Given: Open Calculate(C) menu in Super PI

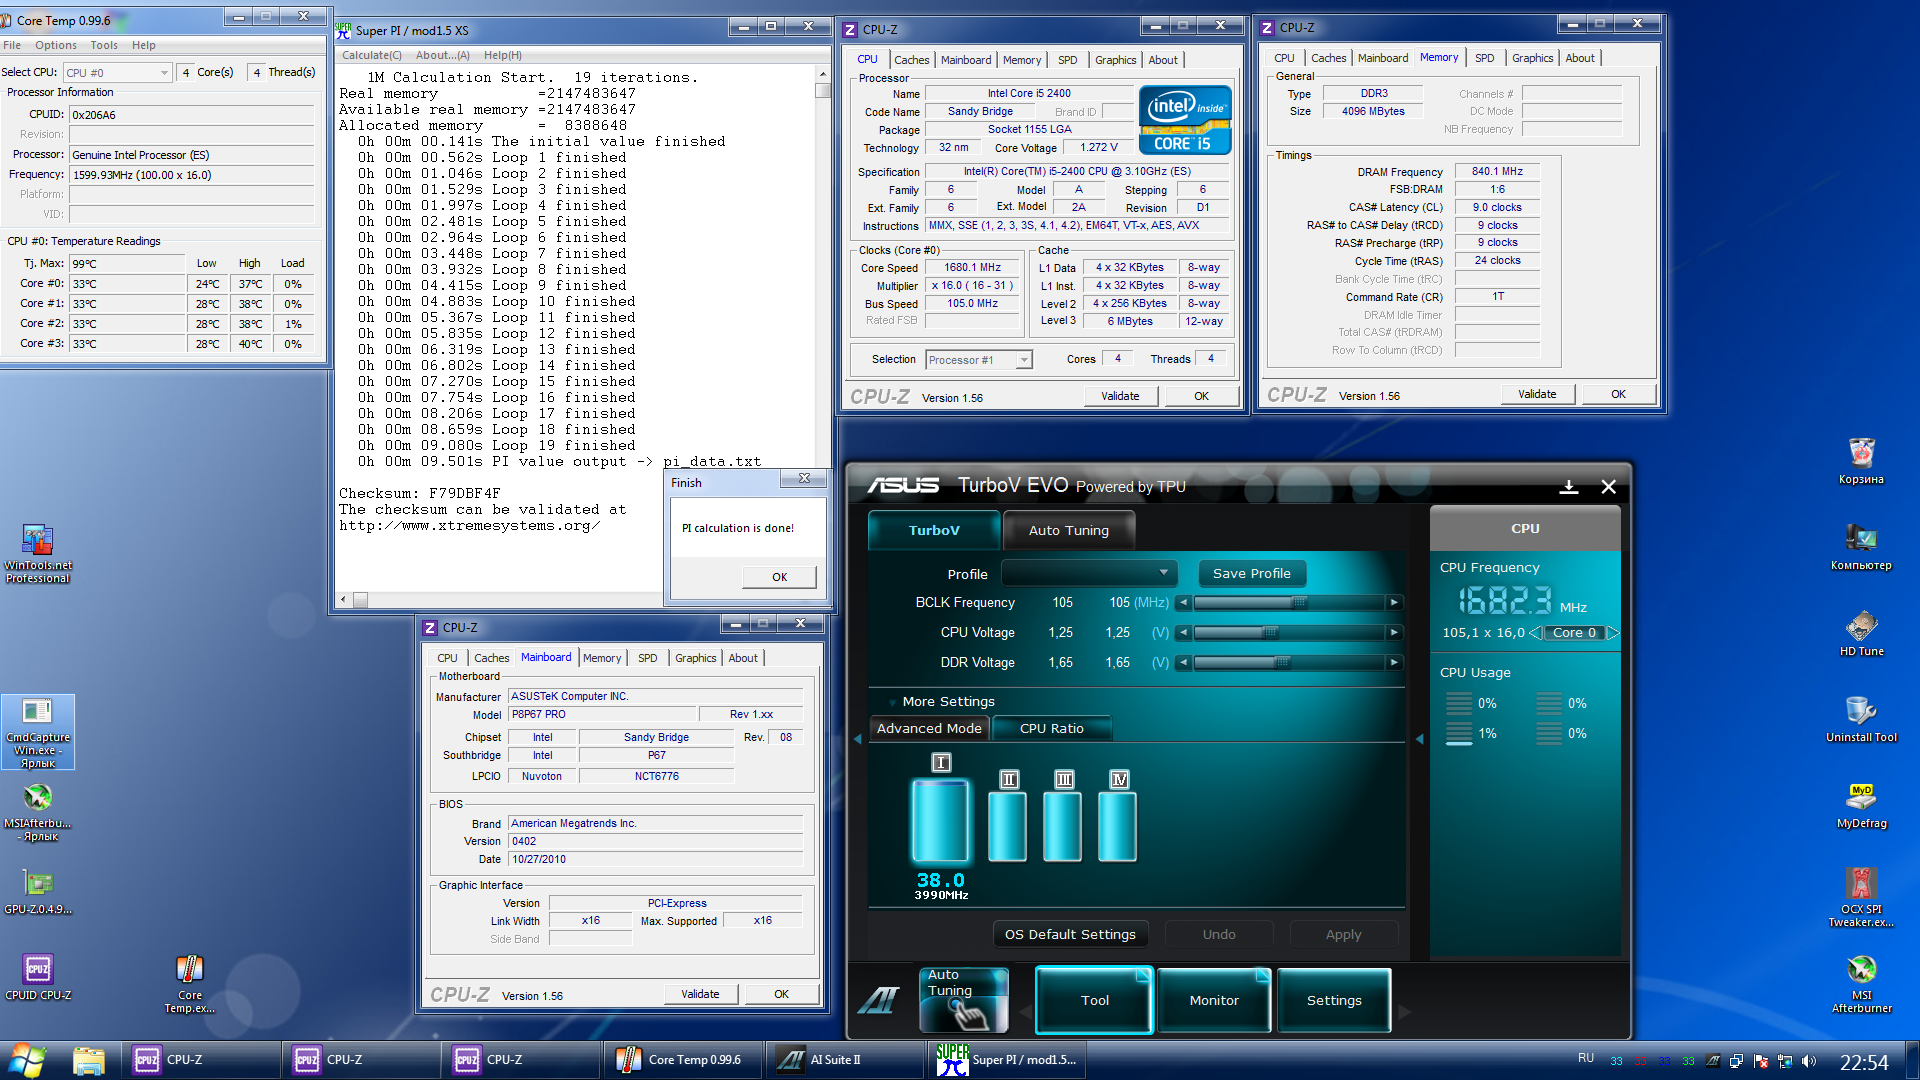Looking at the screenshot, I should coord(372,55).
